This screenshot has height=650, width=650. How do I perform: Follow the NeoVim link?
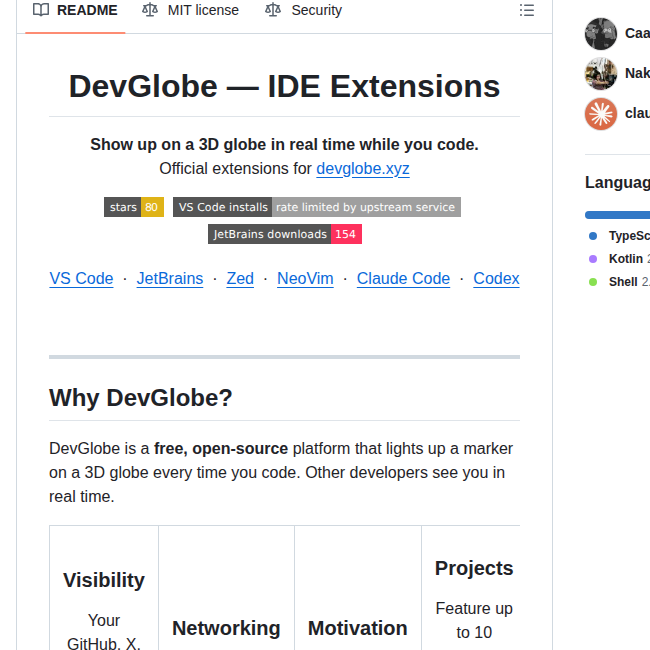pyautogui.click(x=305, y=279)
